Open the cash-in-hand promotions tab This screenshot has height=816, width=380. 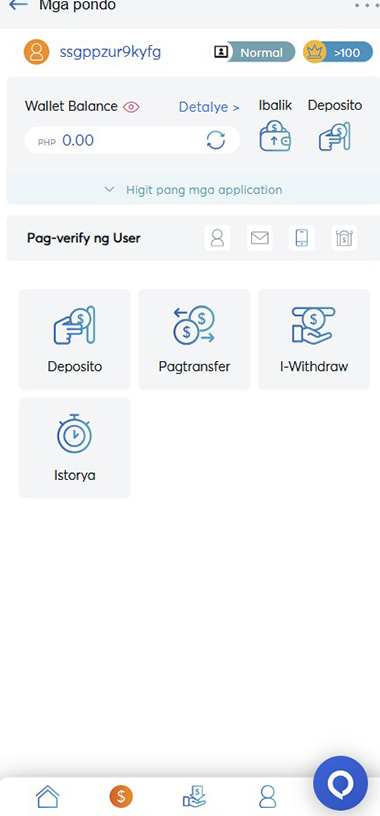click(194, 796)
